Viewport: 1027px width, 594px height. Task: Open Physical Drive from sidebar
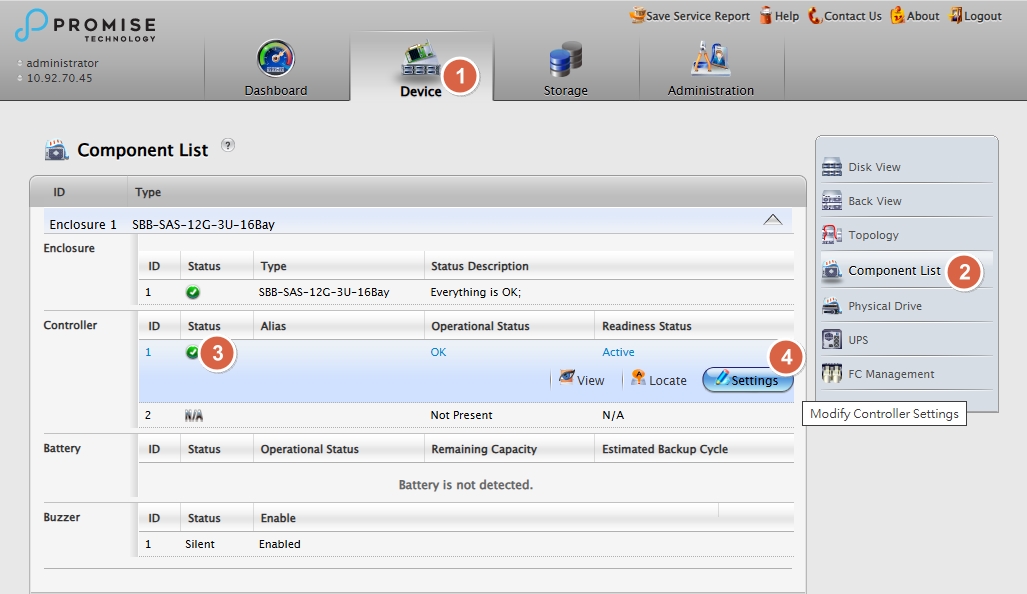[x=884, y=306]
